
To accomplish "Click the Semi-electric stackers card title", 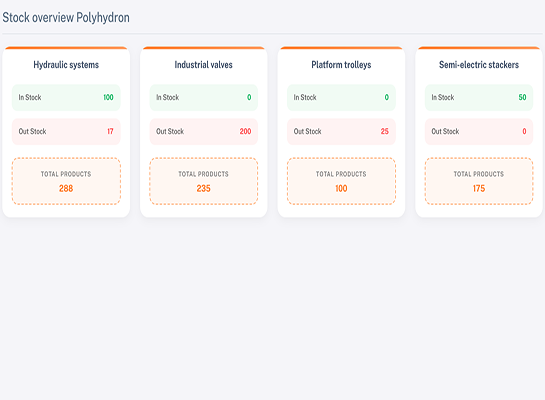I will 479,65.
